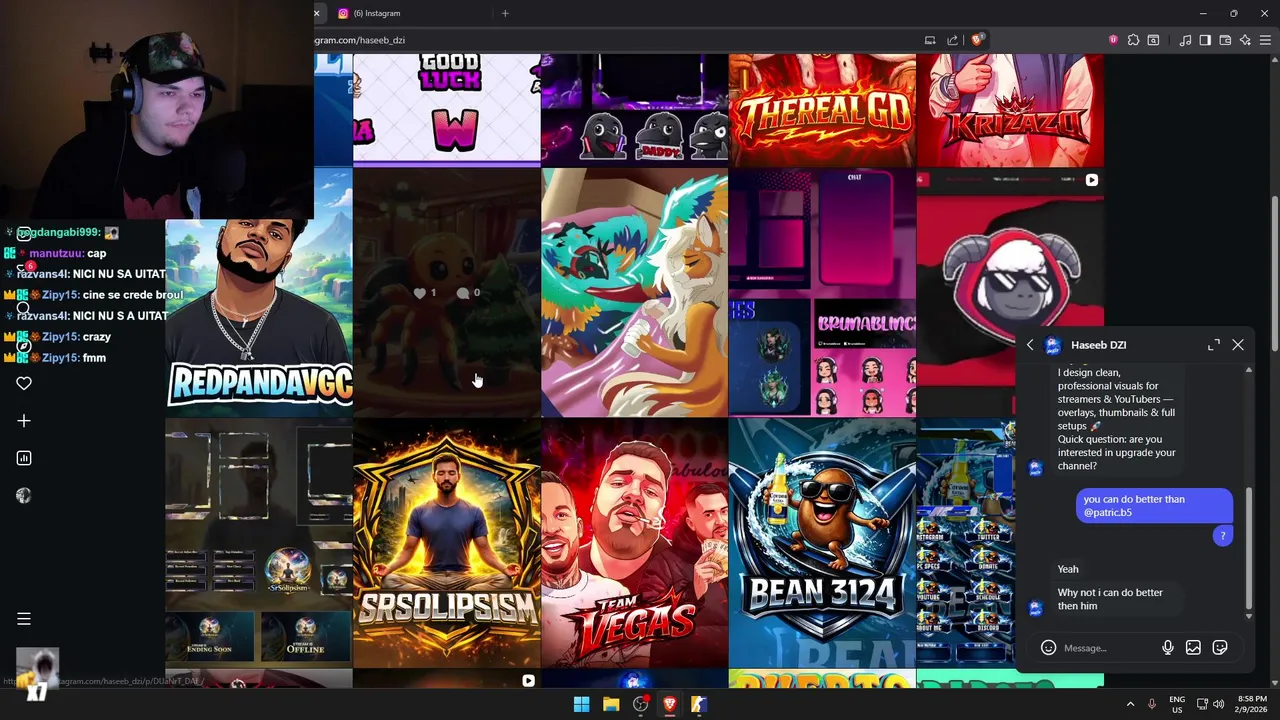Open OBS Studio taskbar icon
Image resolution: width=1280 pixels, height=720 pixels.
tap(640, 704)
